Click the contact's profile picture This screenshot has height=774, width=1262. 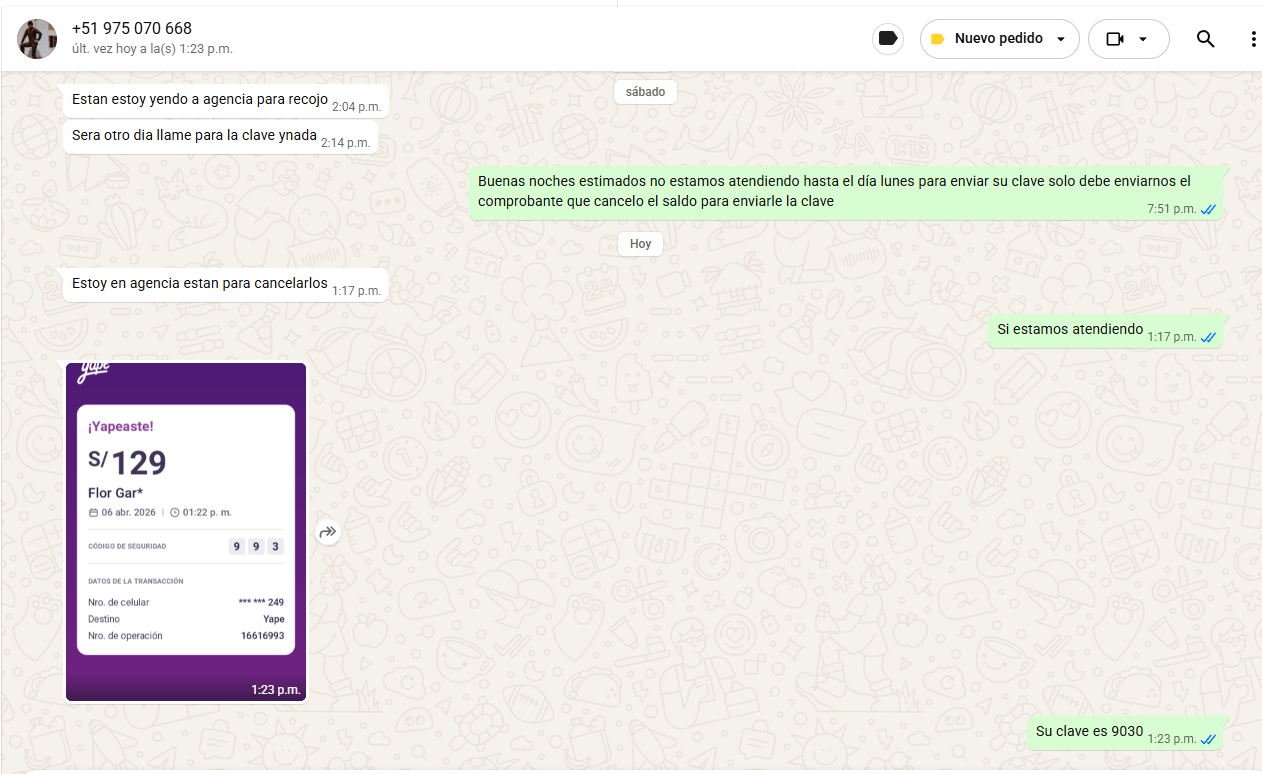pos(37,39)
